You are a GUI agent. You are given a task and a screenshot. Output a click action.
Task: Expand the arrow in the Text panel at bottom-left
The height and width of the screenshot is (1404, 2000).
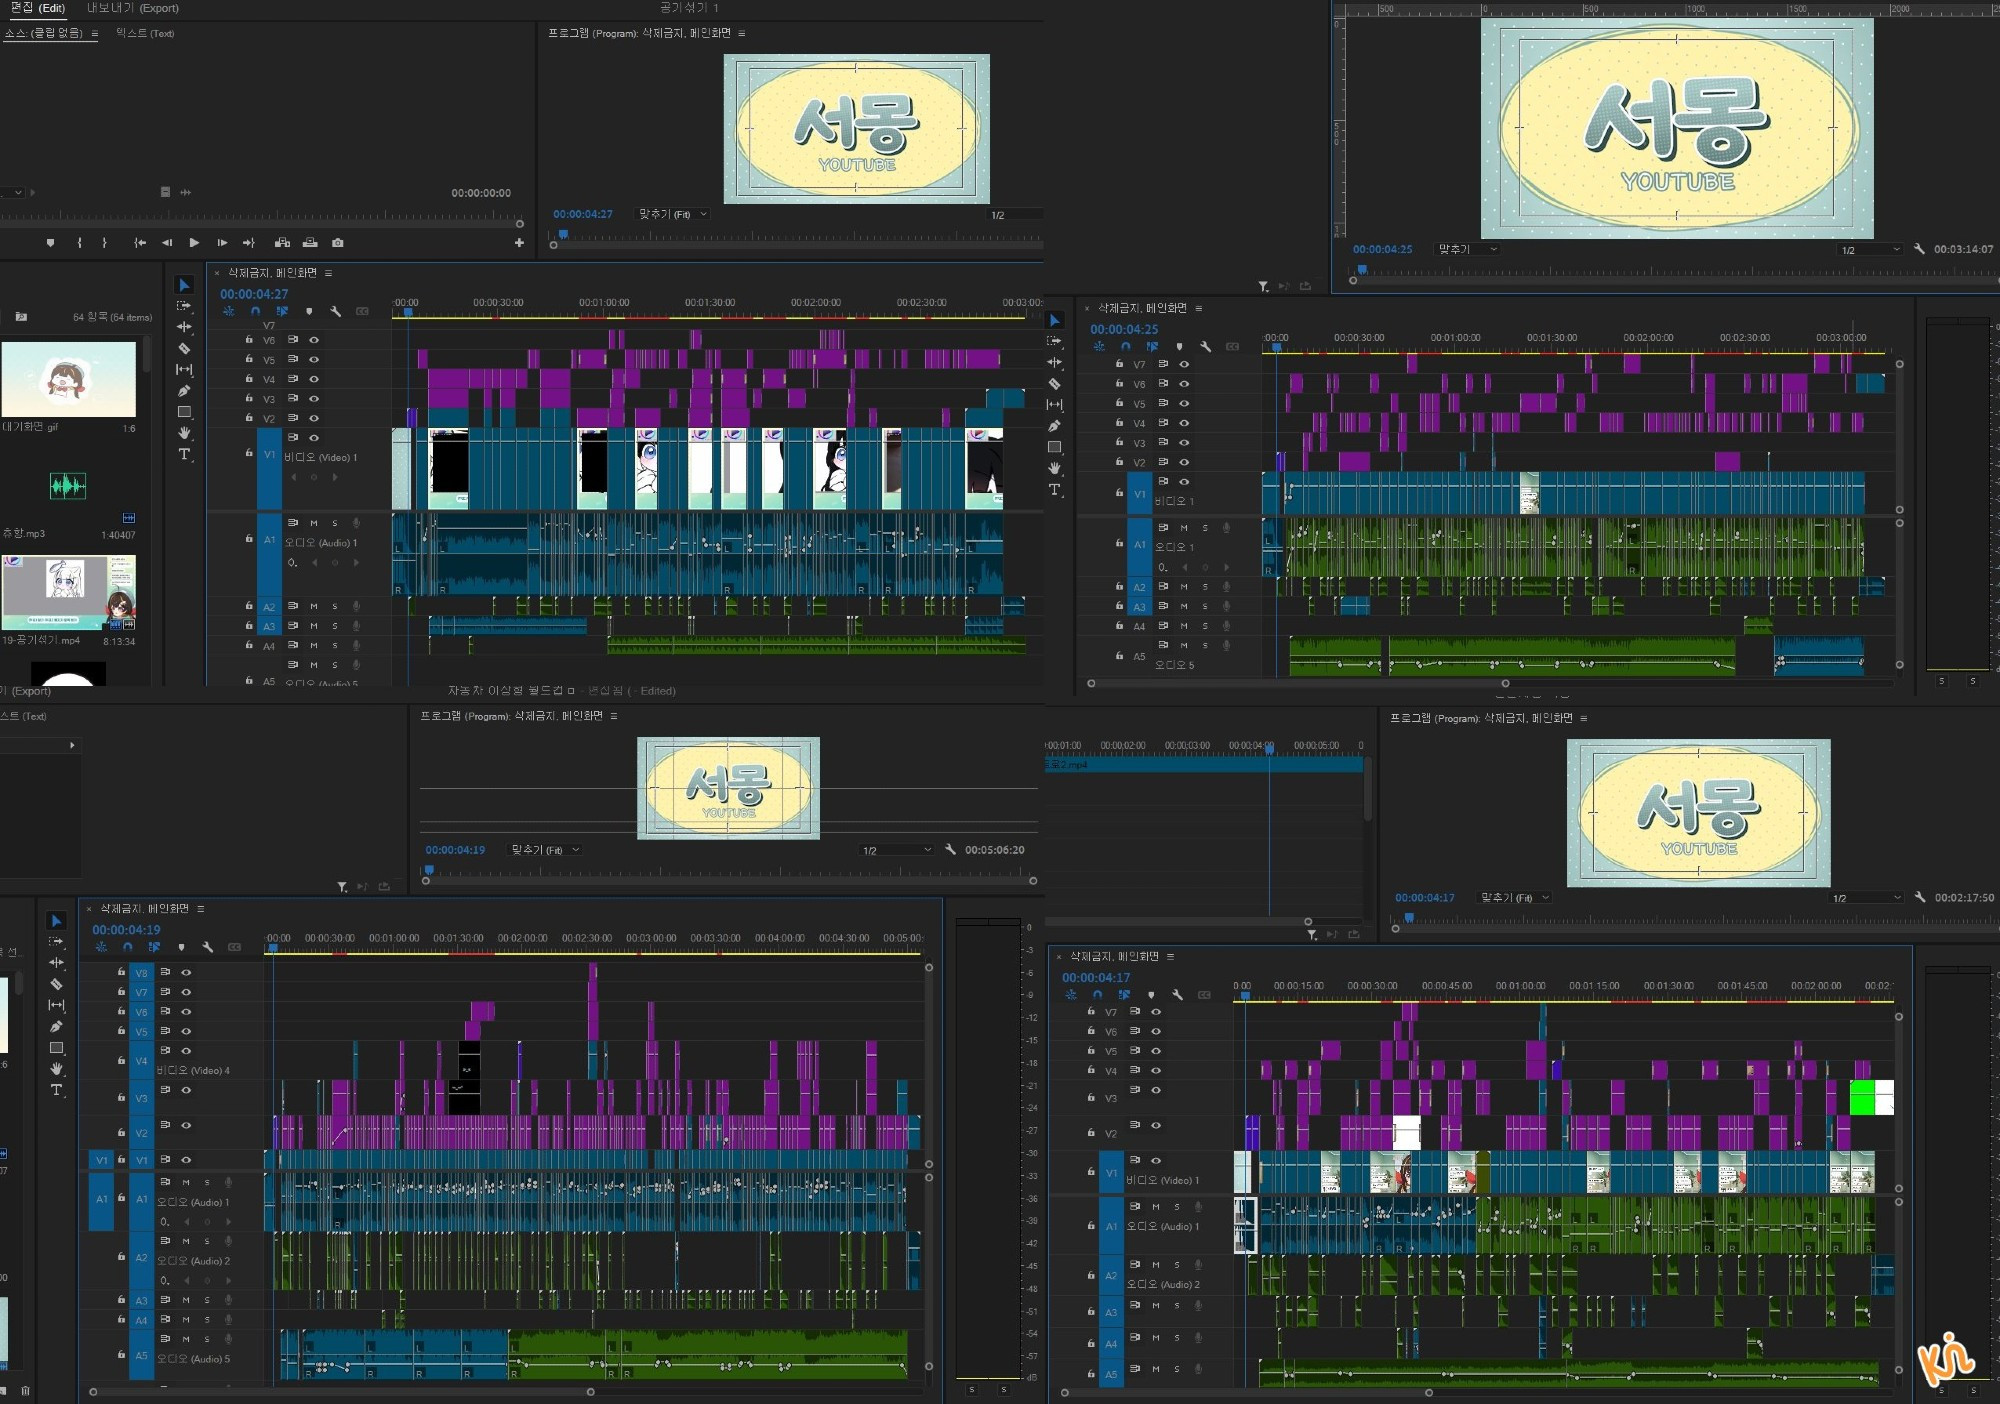pos(72,746)
